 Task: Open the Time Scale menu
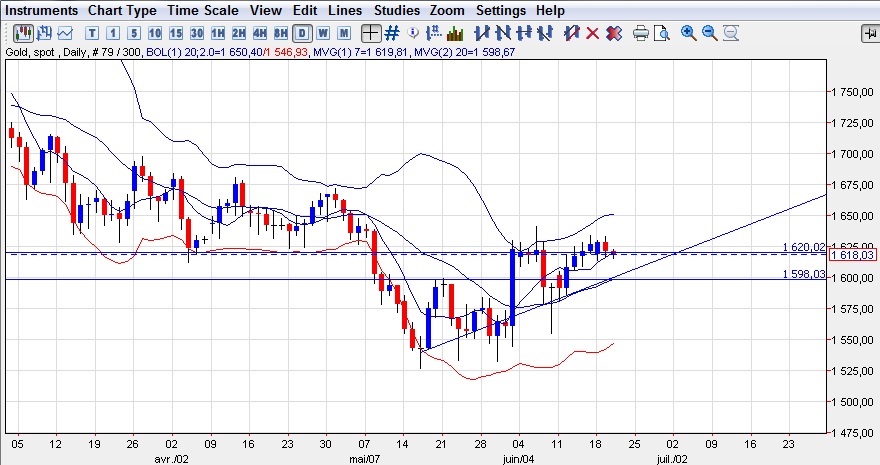pyautogui.click(x=204, y=10)
